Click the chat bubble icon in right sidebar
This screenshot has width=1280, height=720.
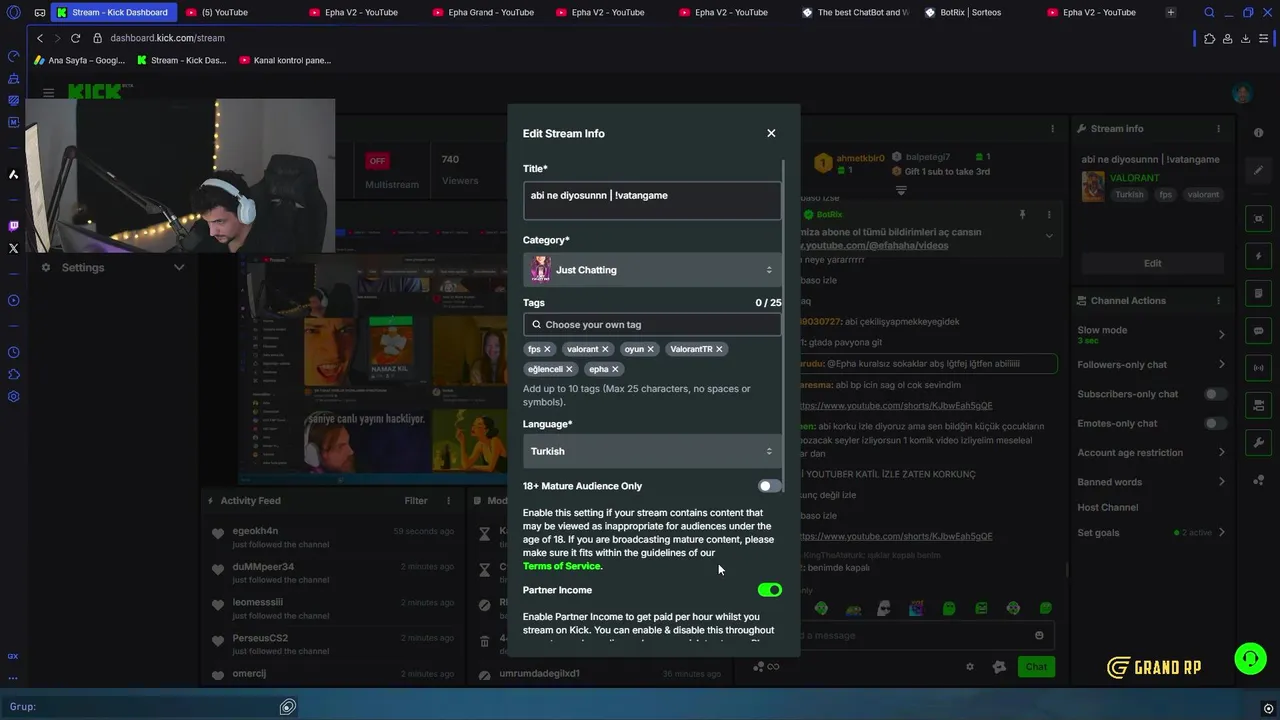pos(1258,331)
